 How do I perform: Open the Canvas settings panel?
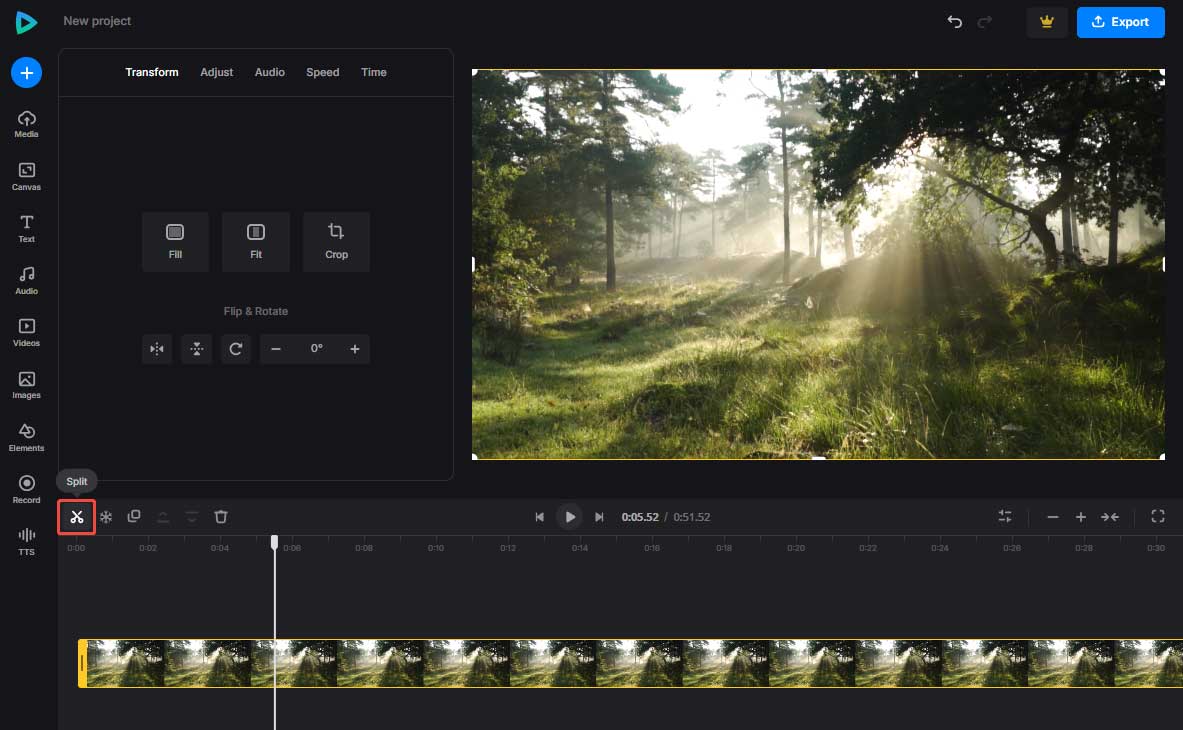26,176
